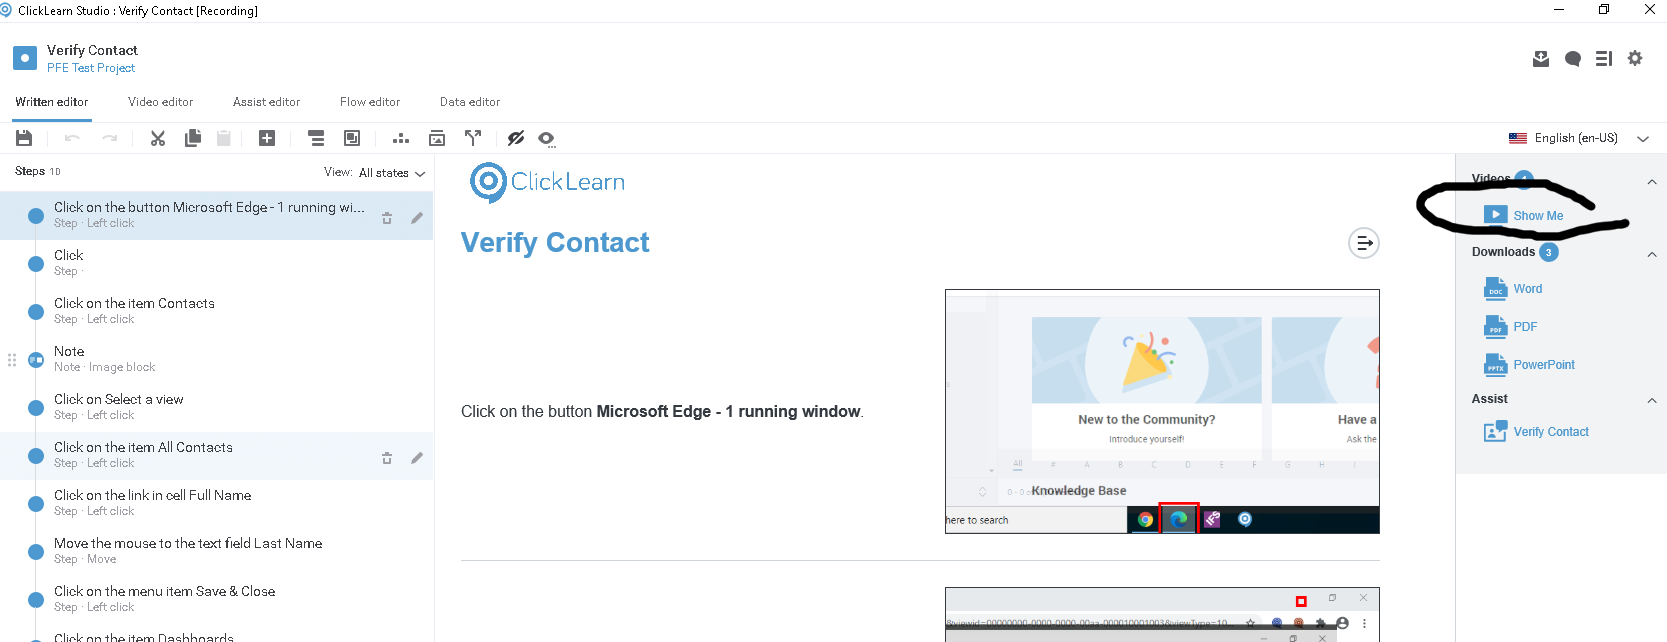Open the settings gear icon

(1635, 58)
